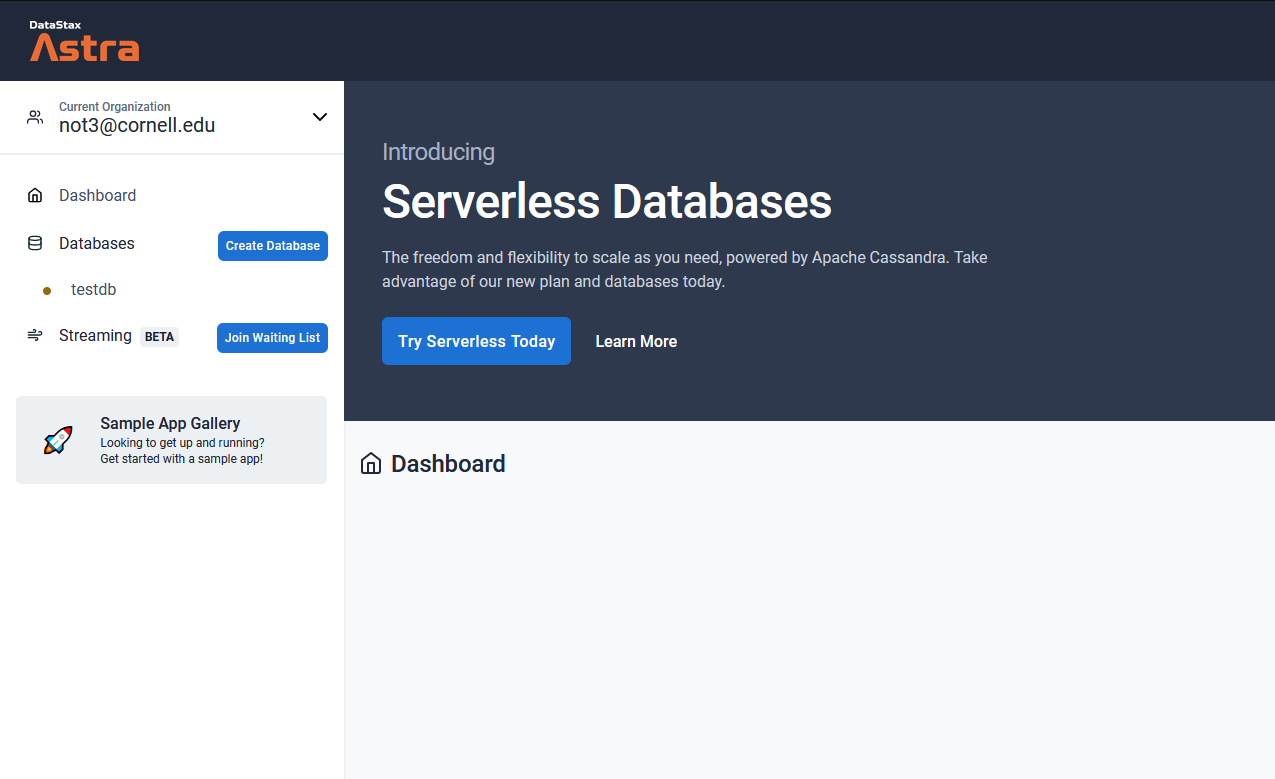Image resolution: width=1275 pixels, height=779 pixels.
Task: Click the Learn More link
Action: point(636,341)
